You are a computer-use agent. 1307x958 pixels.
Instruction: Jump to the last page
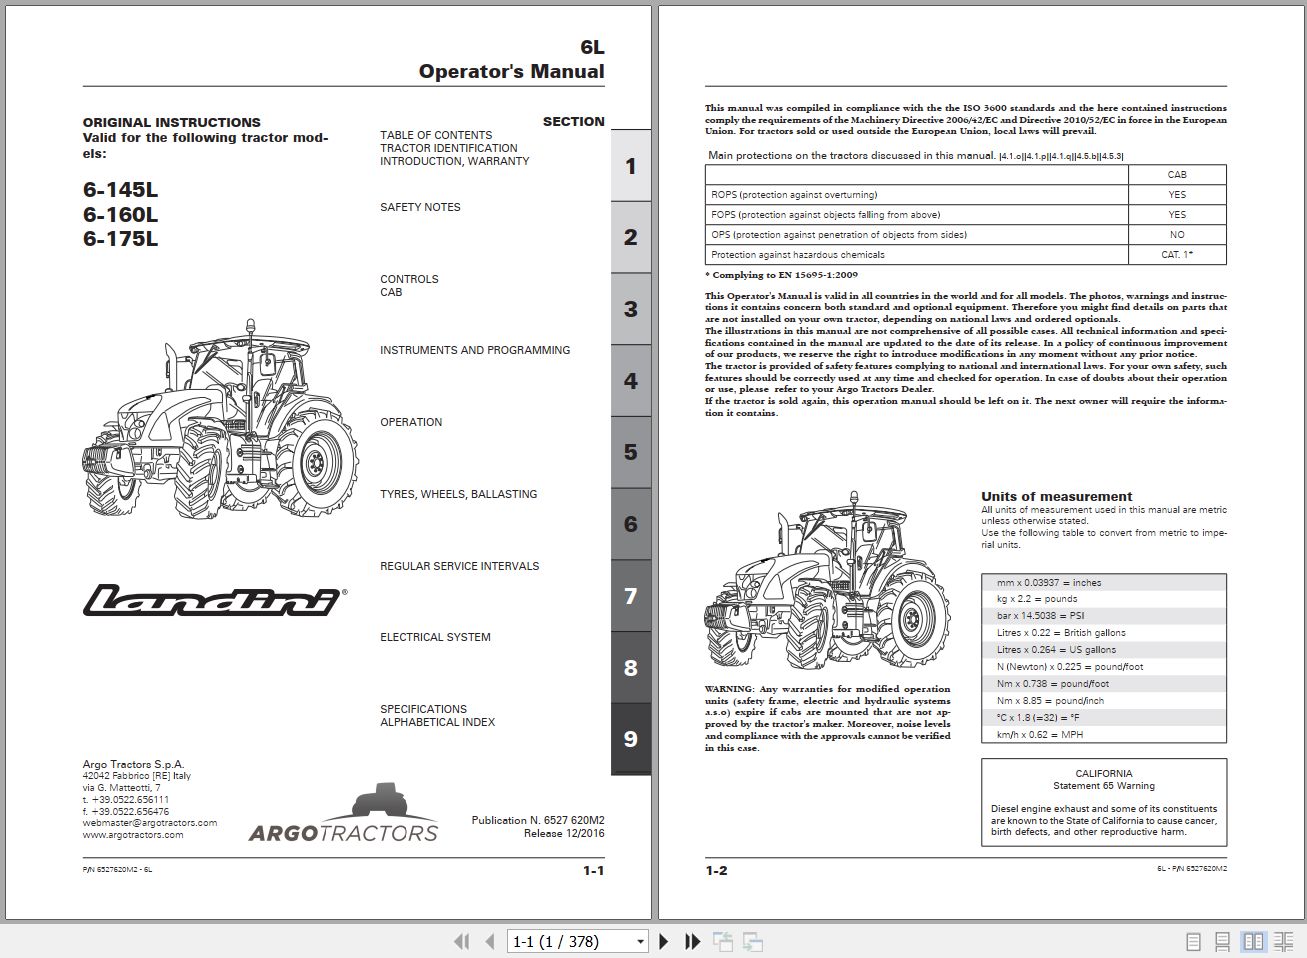pyautogui.click(x=692, y=941)
